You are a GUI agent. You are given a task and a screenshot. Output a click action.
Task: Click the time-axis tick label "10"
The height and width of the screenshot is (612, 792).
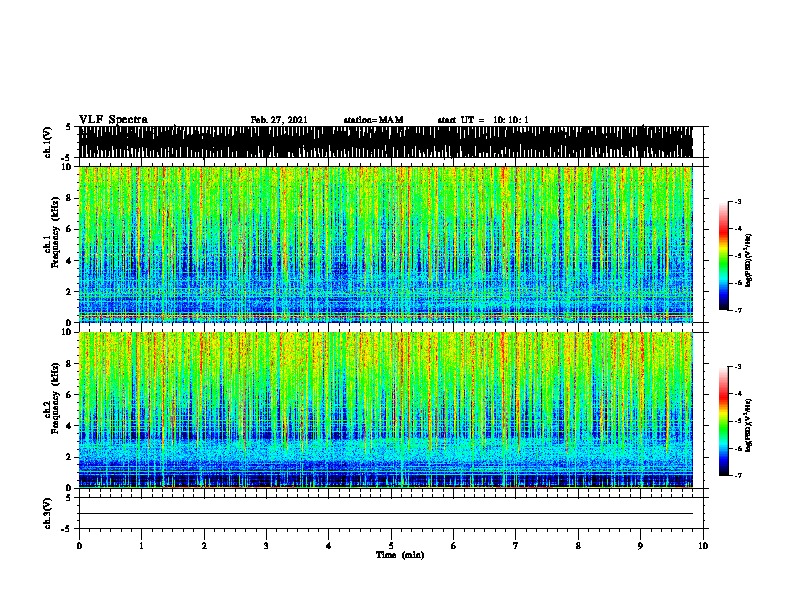pos(703,546)
